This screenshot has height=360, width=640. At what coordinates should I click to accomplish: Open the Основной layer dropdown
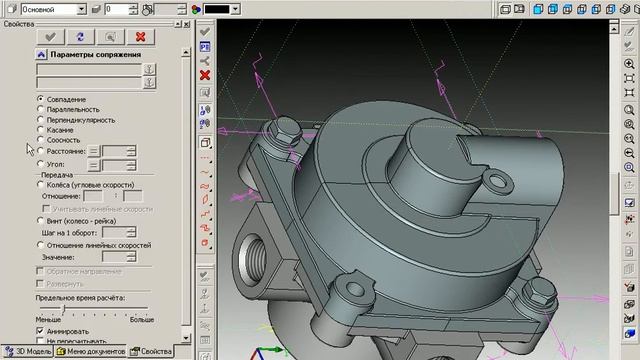tap(82, 9)
